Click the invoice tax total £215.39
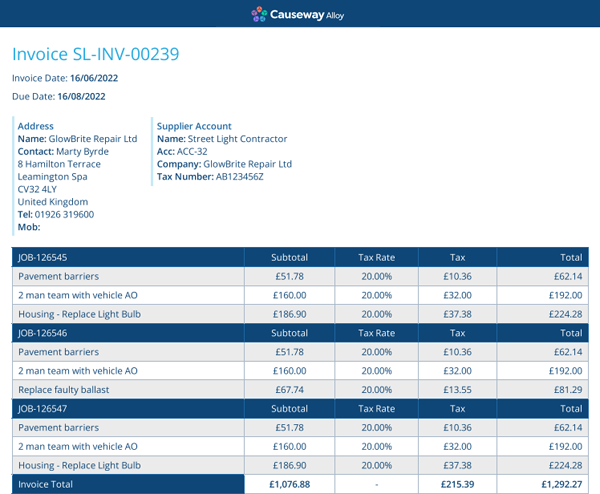 457,484
